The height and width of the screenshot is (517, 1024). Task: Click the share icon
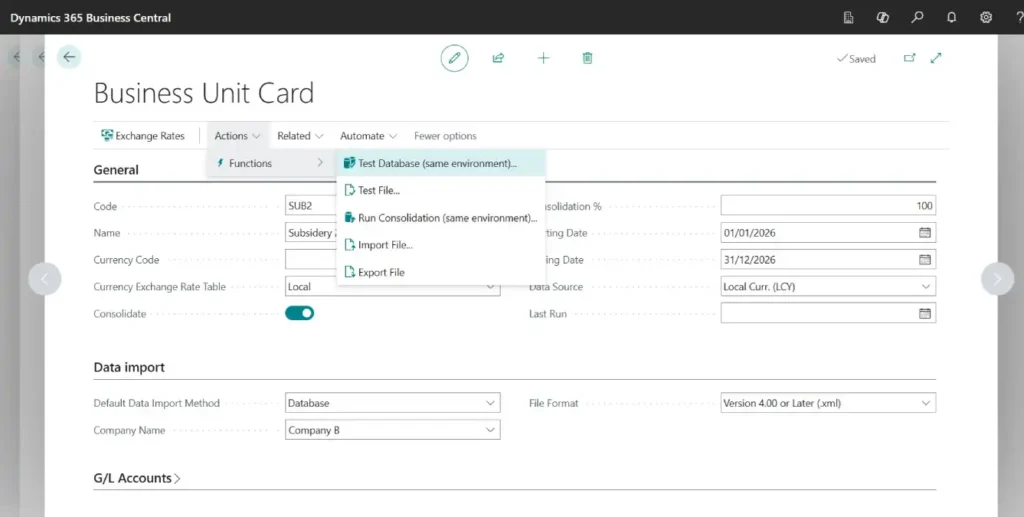click(498, 58)
